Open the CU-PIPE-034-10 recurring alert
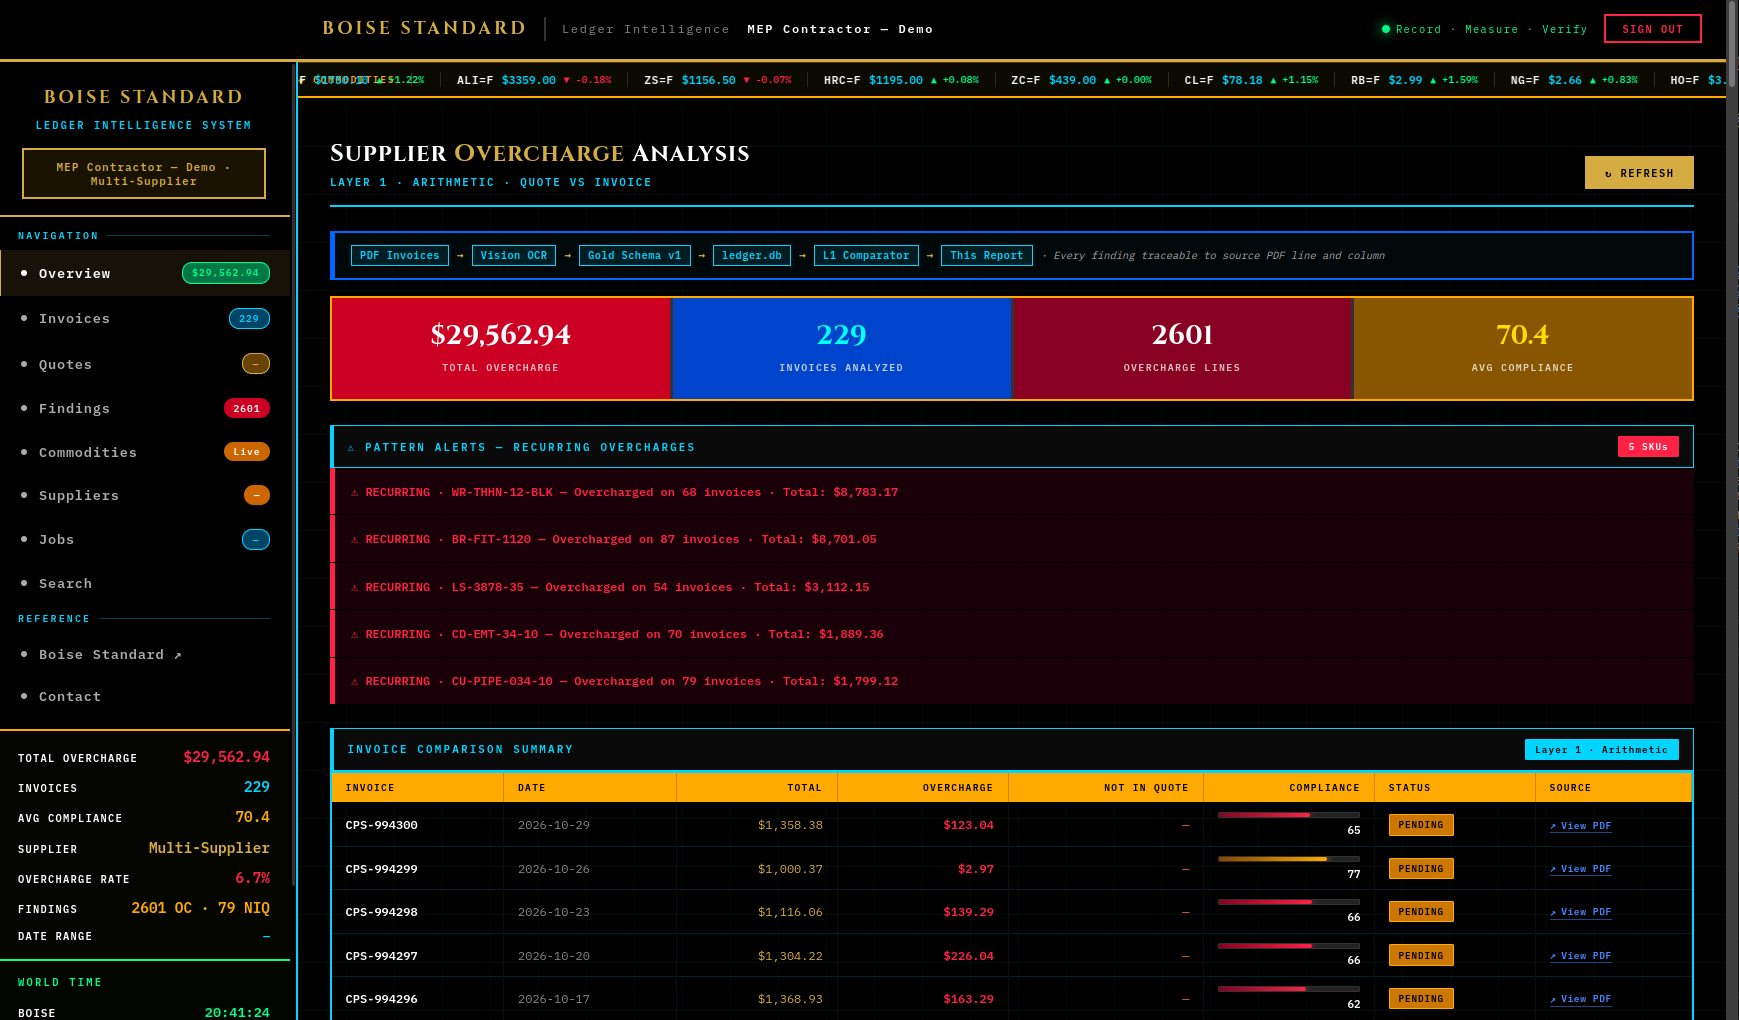 tap(1012, 681)
